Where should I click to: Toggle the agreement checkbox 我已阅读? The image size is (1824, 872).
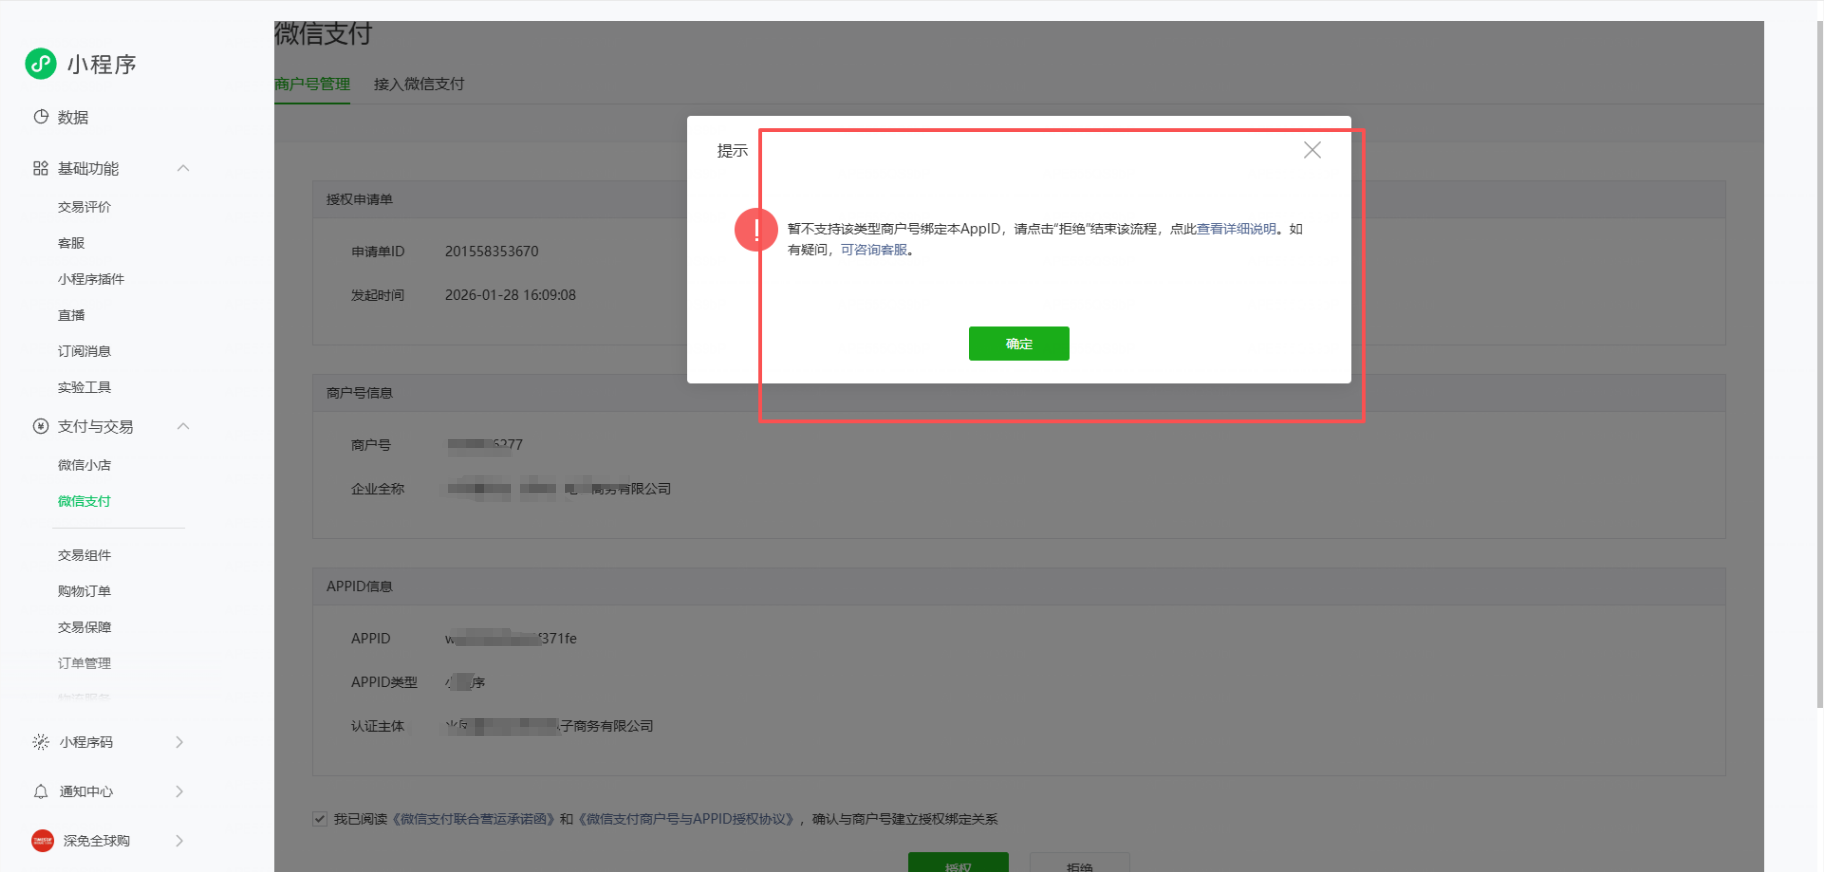point(320,819)
